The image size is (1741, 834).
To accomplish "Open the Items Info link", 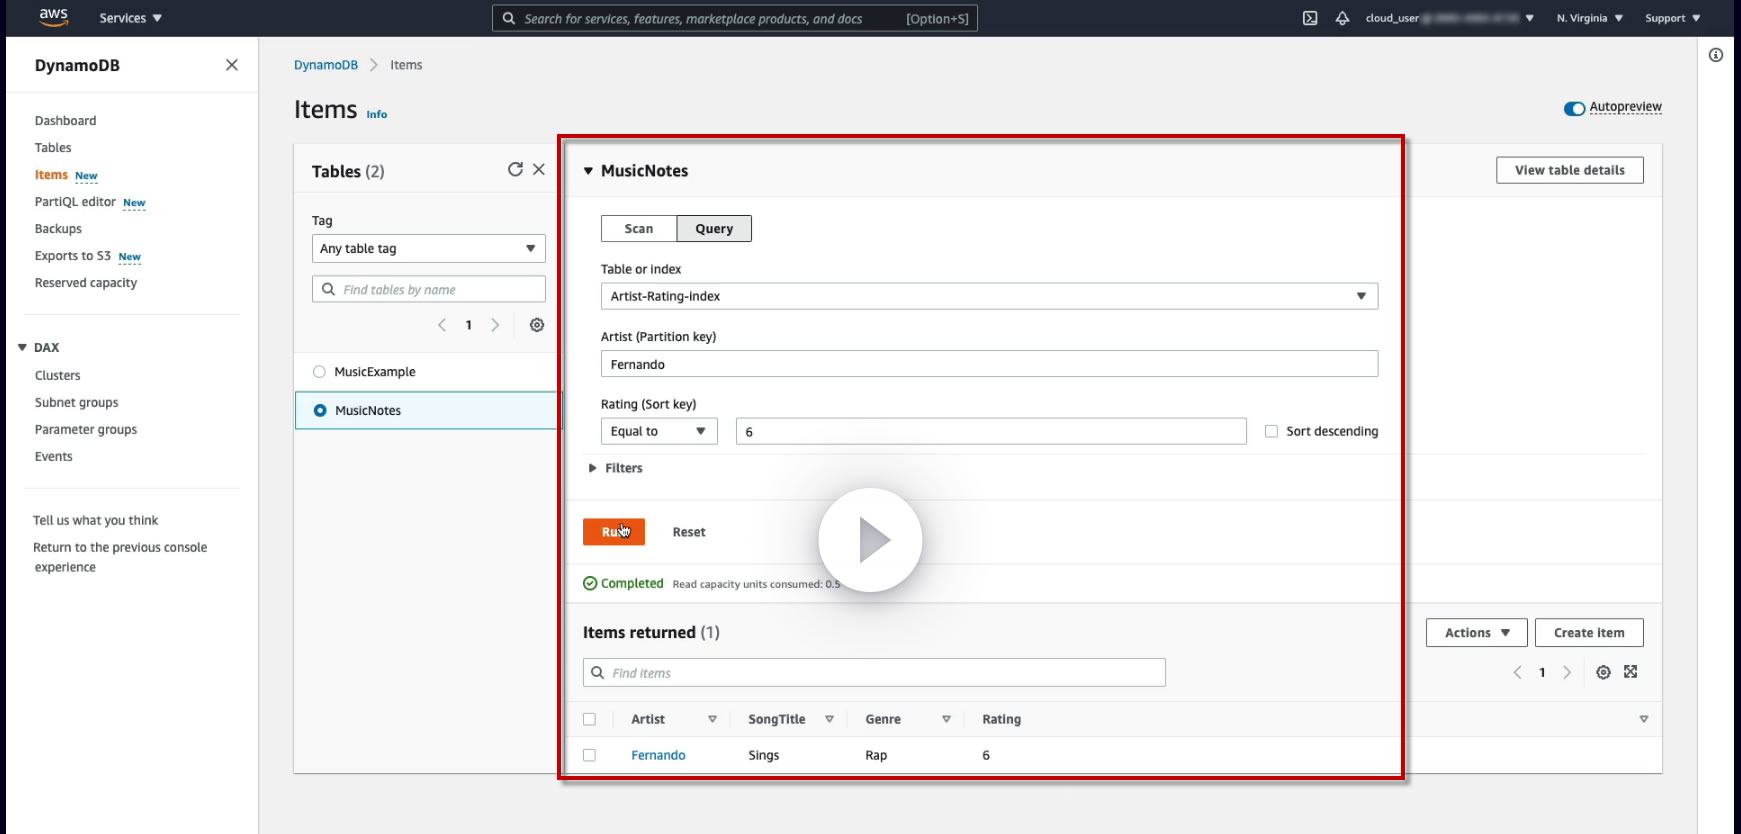I will pos(377,114).
